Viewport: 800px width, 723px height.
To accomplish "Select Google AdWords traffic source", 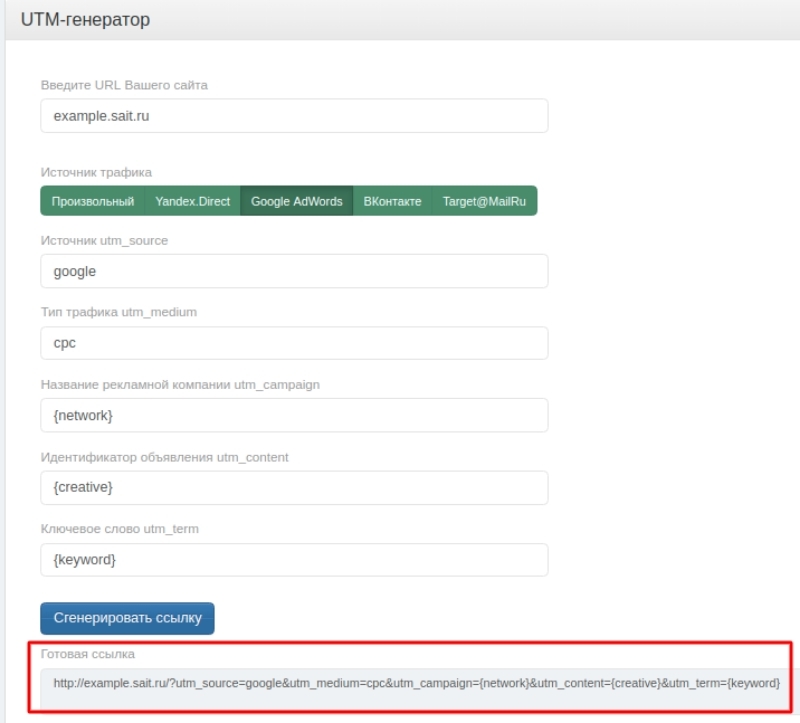I will click(296, 201).
